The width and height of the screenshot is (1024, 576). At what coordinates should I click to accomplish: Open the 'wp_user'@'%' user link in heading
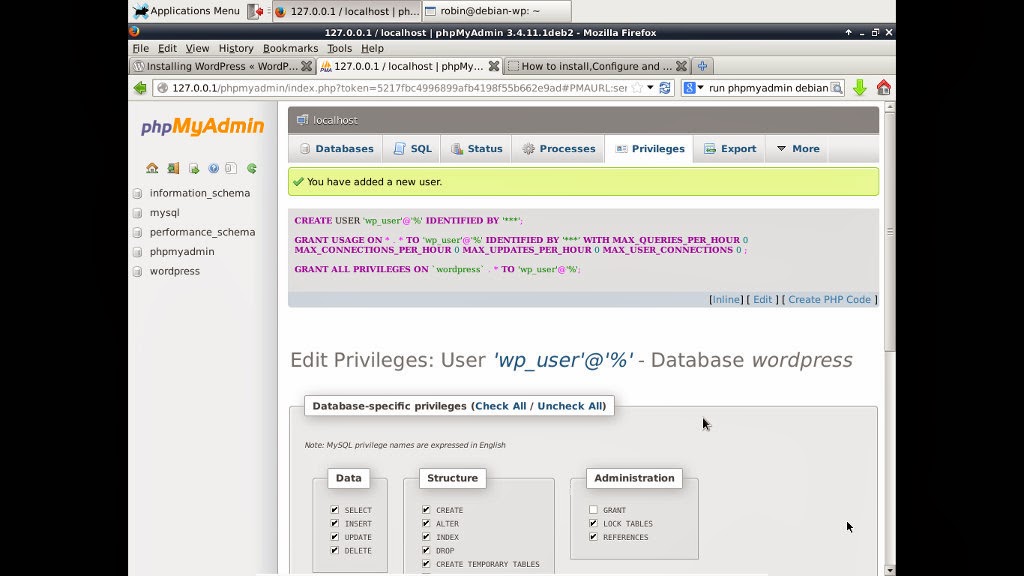tap(562, 360)
